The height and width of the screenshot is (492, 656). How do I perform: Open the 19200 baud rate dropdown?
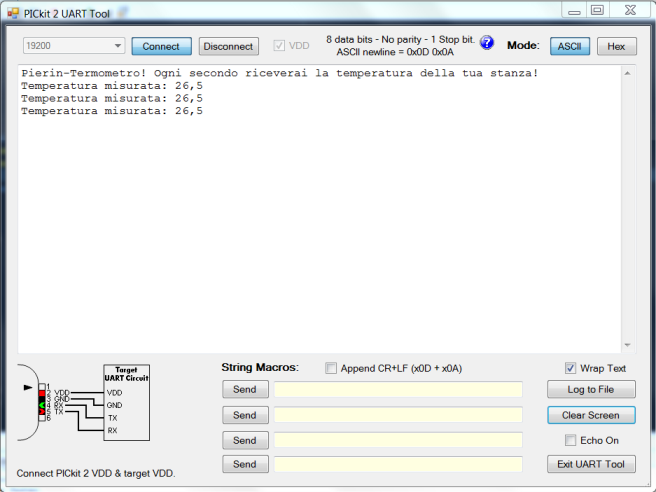coord(118,46)
